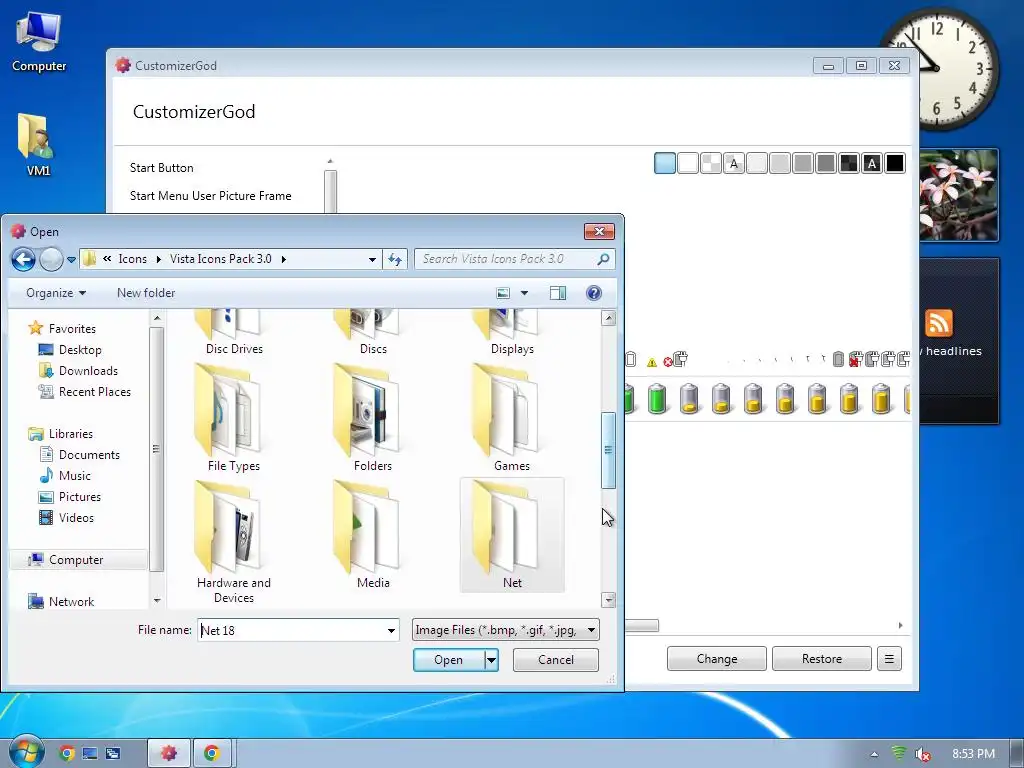The height and width of the screenshot is (768, 1024).
Task: Choose the solid black background swatch
Action: (895, 163)
